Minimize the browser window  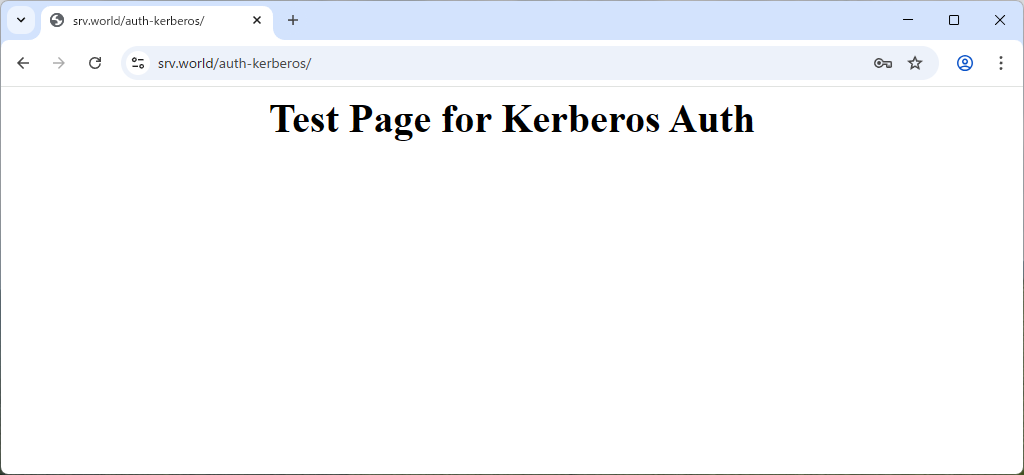tap(908, 20)
